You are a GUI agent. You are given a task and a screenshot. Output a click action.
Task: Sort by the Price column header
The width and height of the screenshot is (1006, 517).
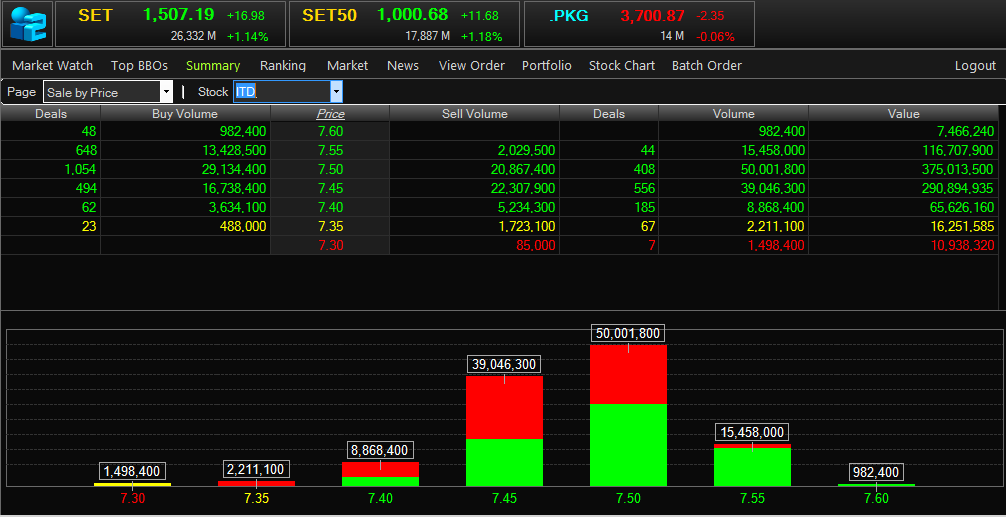click(330, 114)
